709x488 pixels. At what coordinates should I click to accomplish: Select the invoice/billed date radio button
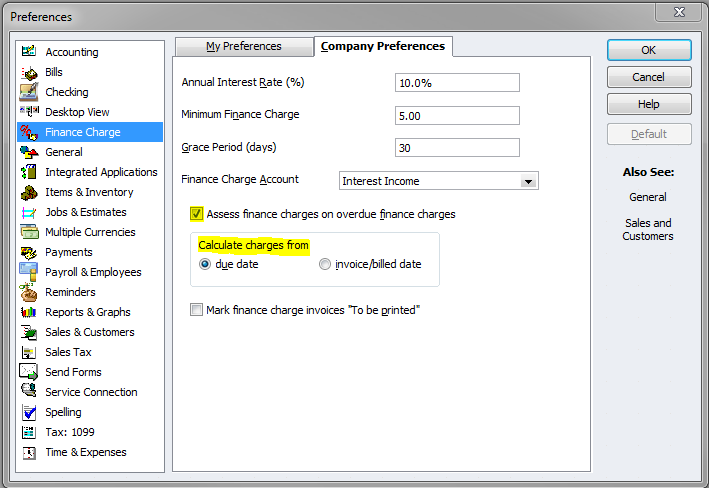click(x=325, y=264)
